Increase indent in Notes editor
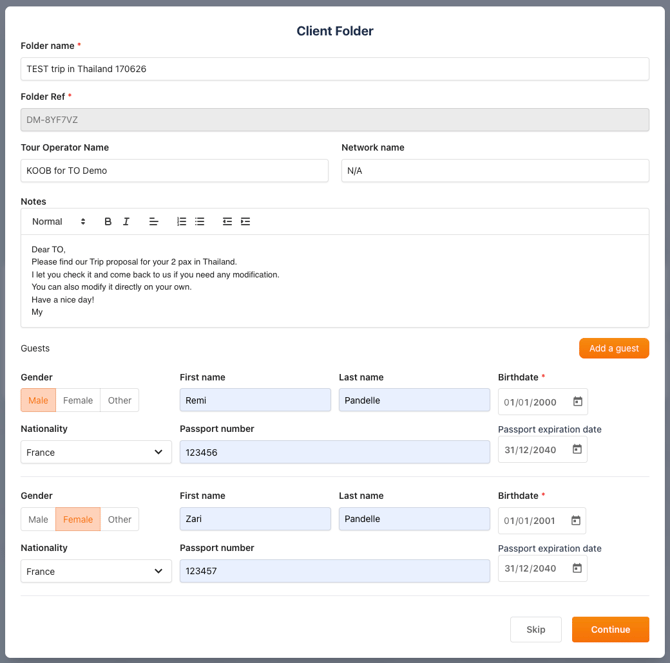This screenshot has height=663, width=670. (245, 221)
